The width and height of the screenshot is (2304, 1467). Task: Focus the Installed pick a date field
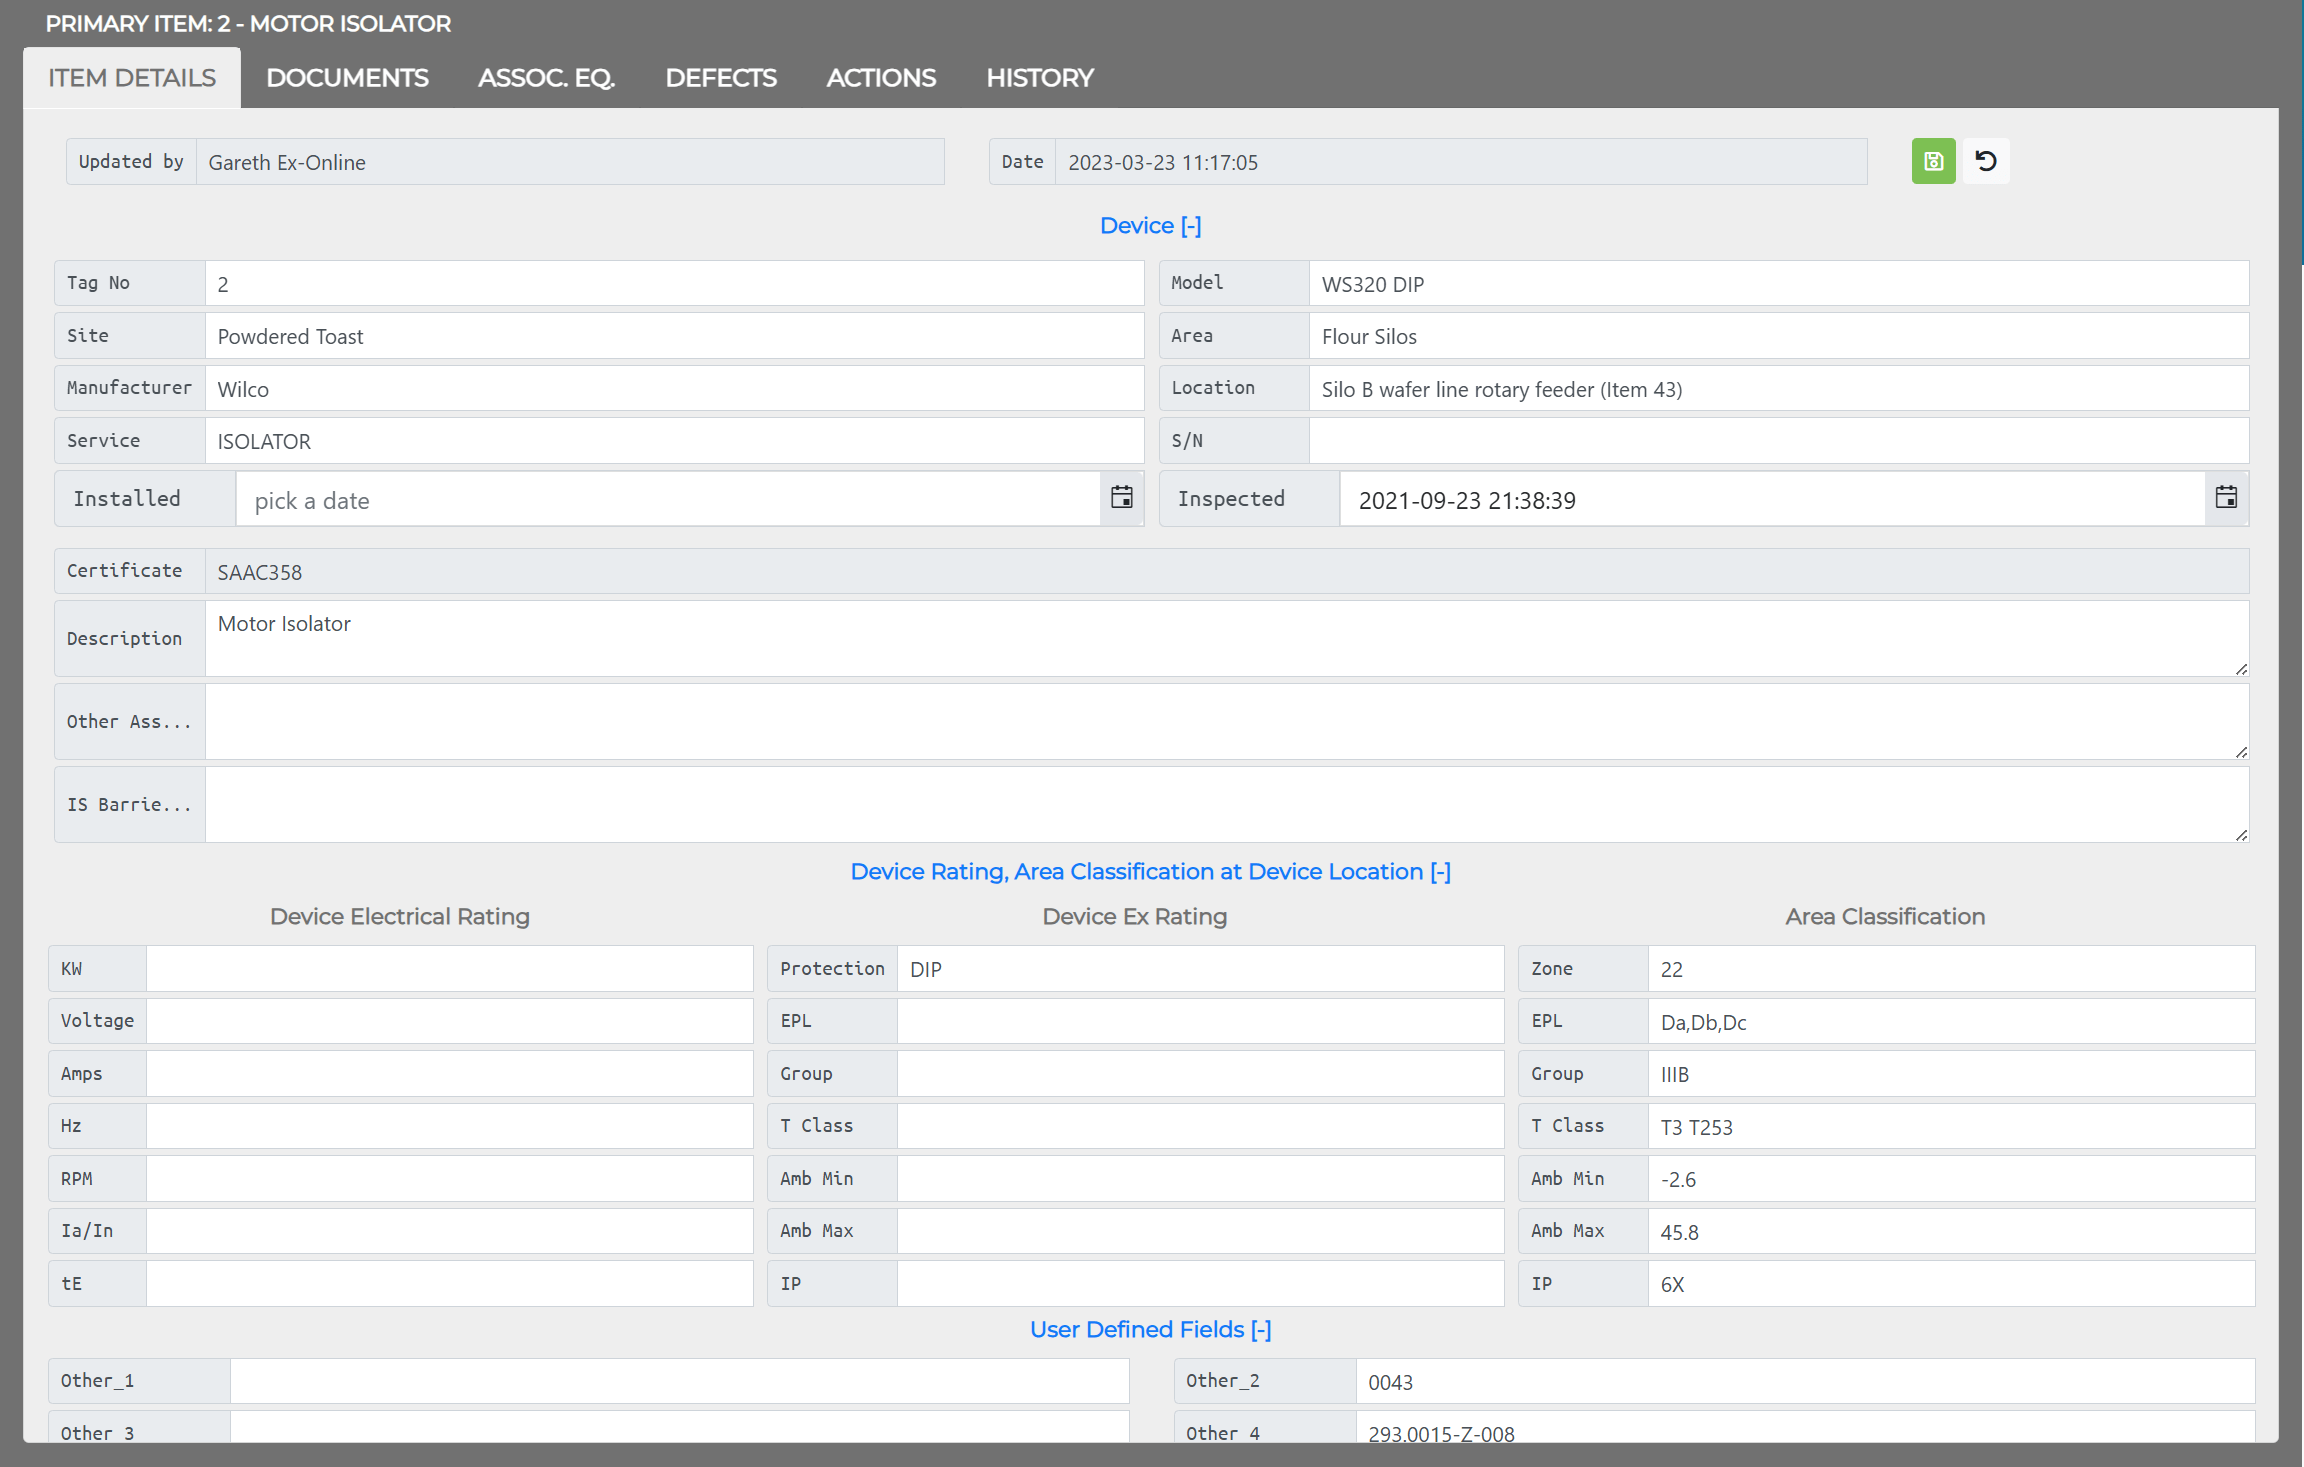[668, 499]
